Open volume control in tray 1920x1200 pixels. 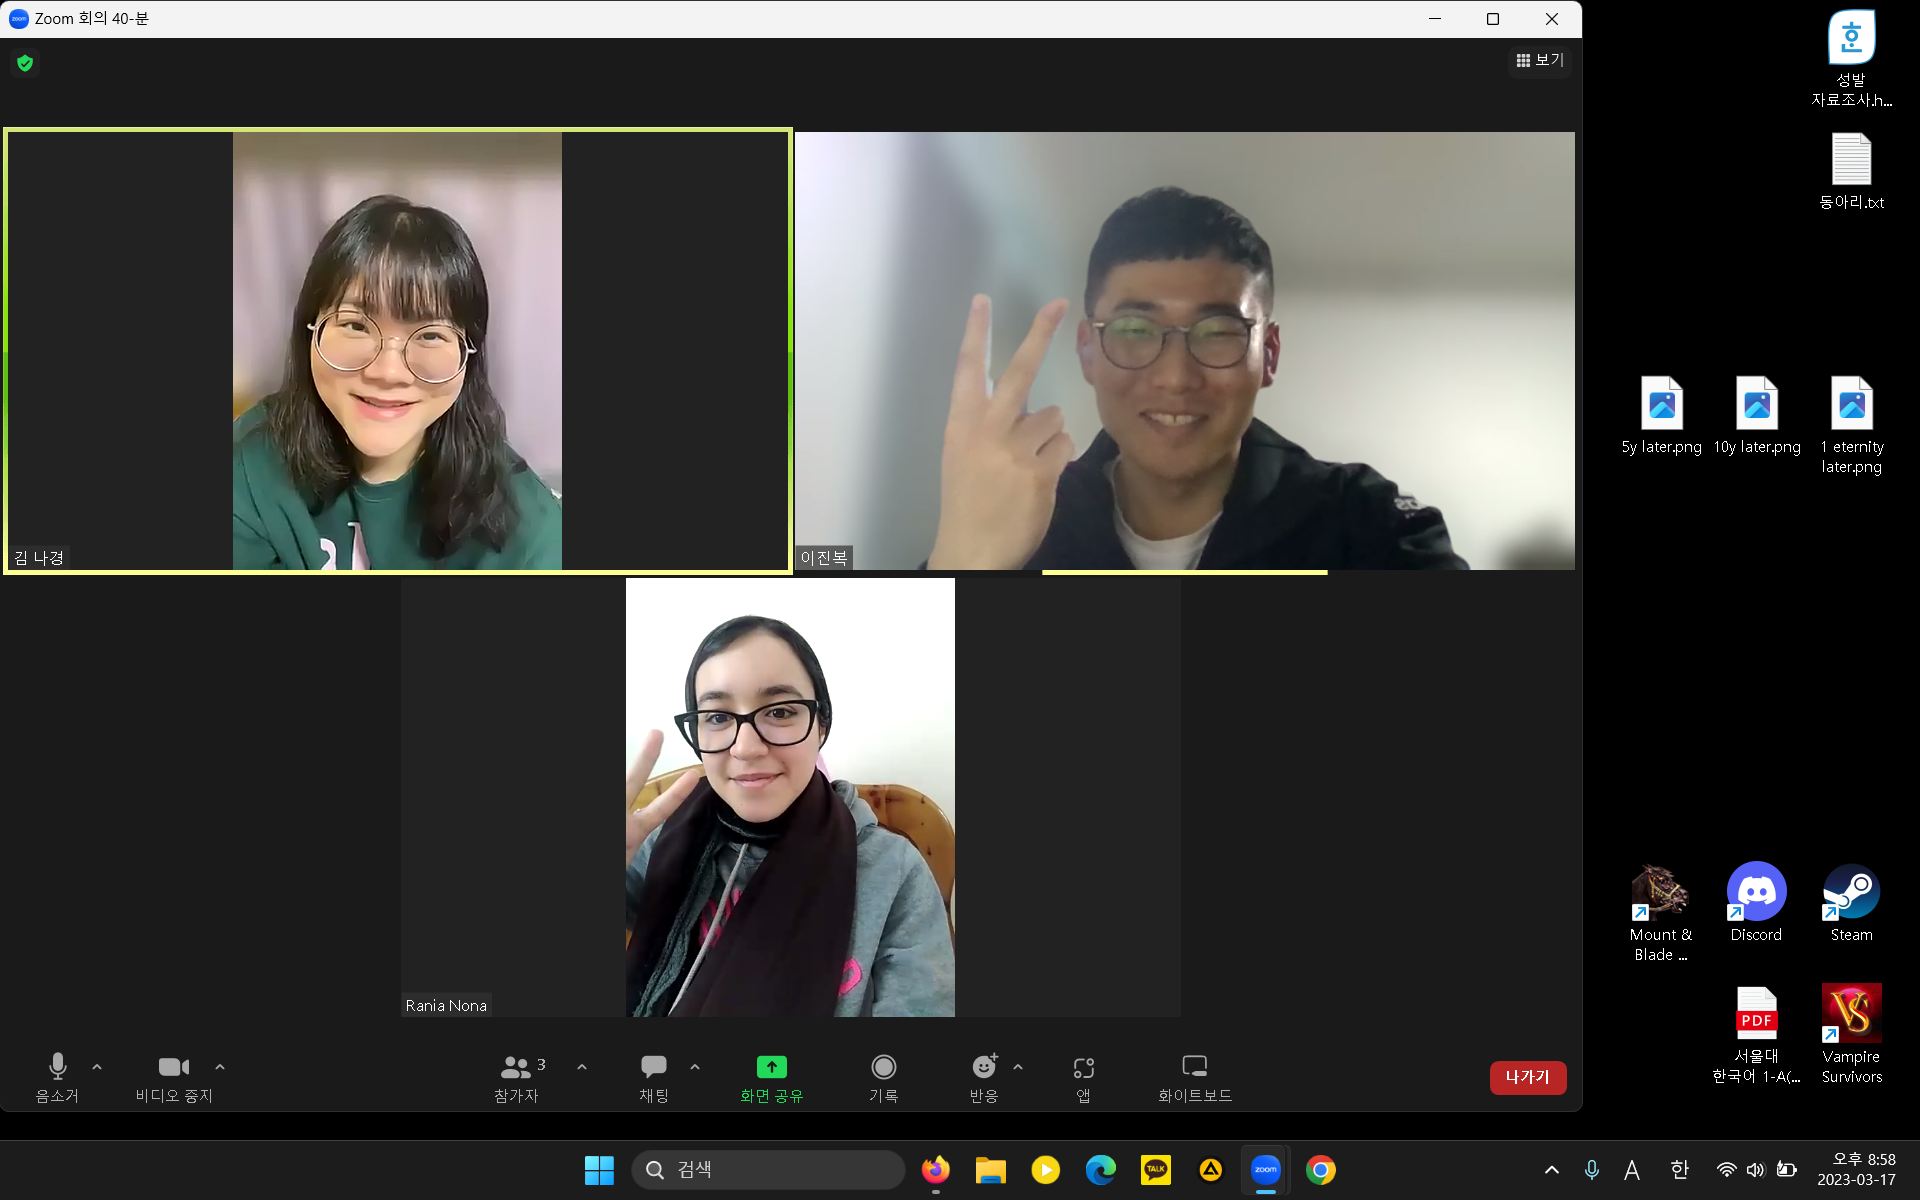[1756, 1170]
